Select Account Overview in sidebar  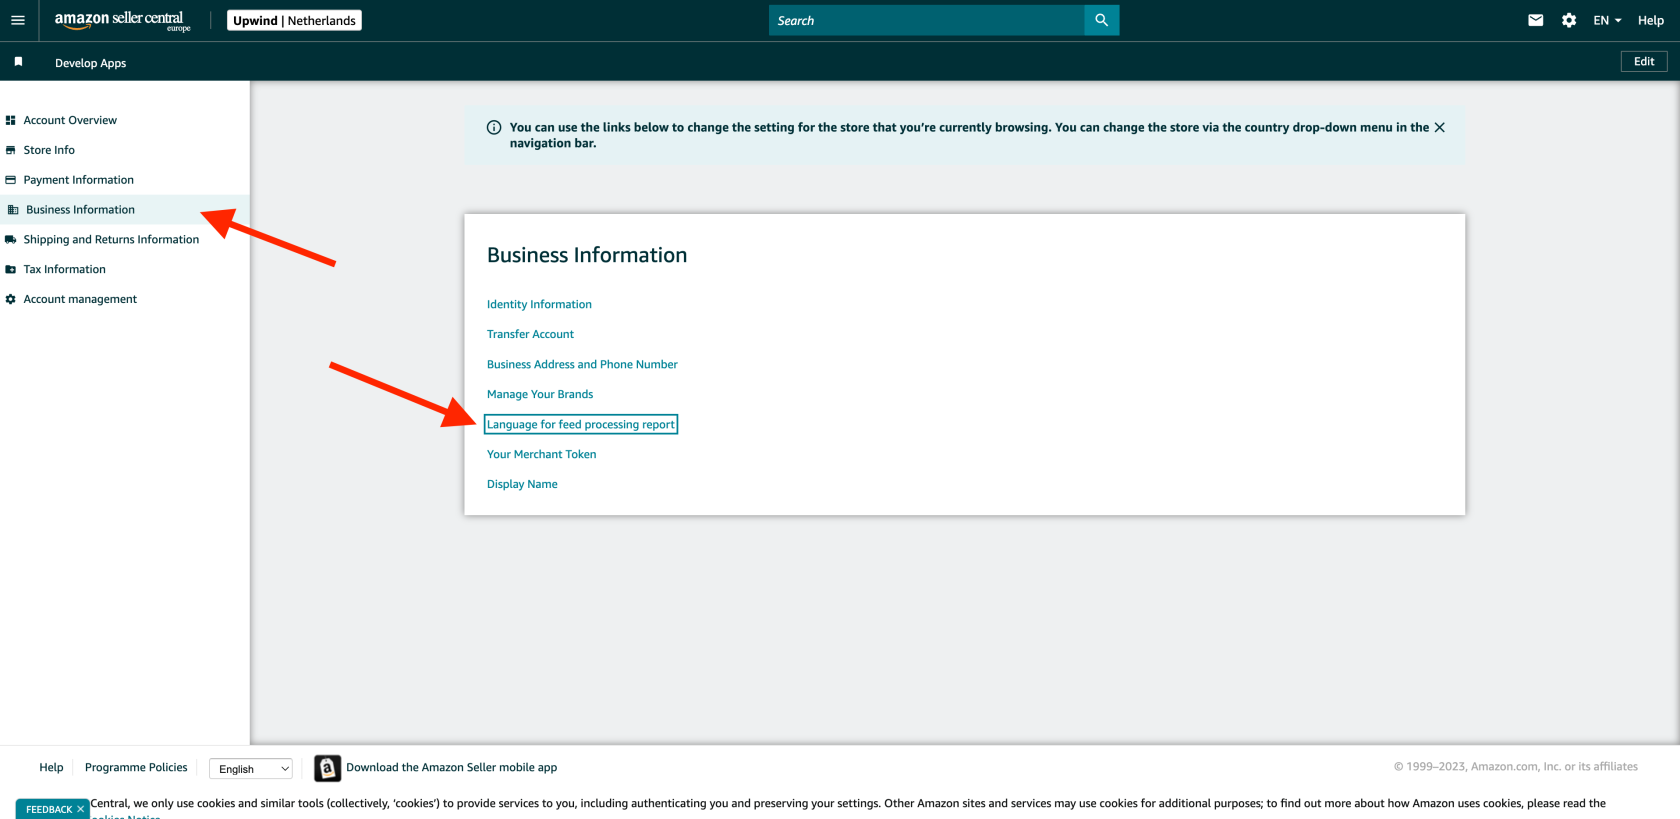[x=70, y=120]
